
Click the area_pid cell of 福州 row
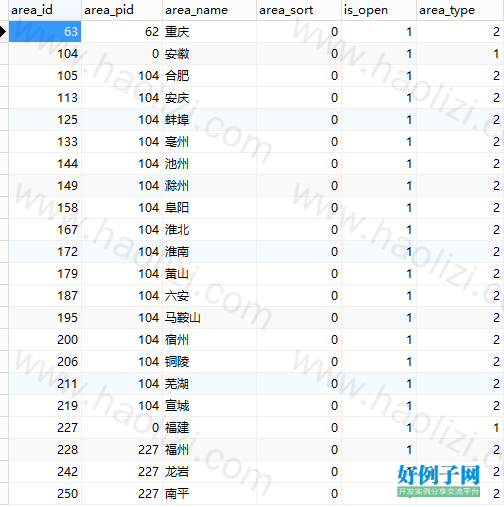click(122, 450)
